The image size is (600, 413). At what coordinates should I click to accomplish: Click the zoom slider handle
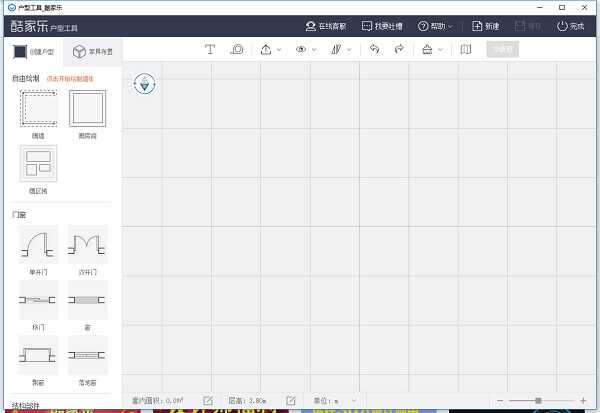(x=538, y=400)
